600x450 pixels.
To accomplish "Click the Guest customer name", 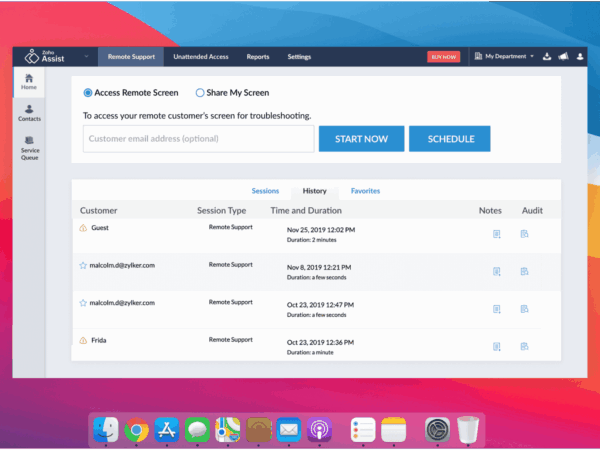I will (100, 228).
